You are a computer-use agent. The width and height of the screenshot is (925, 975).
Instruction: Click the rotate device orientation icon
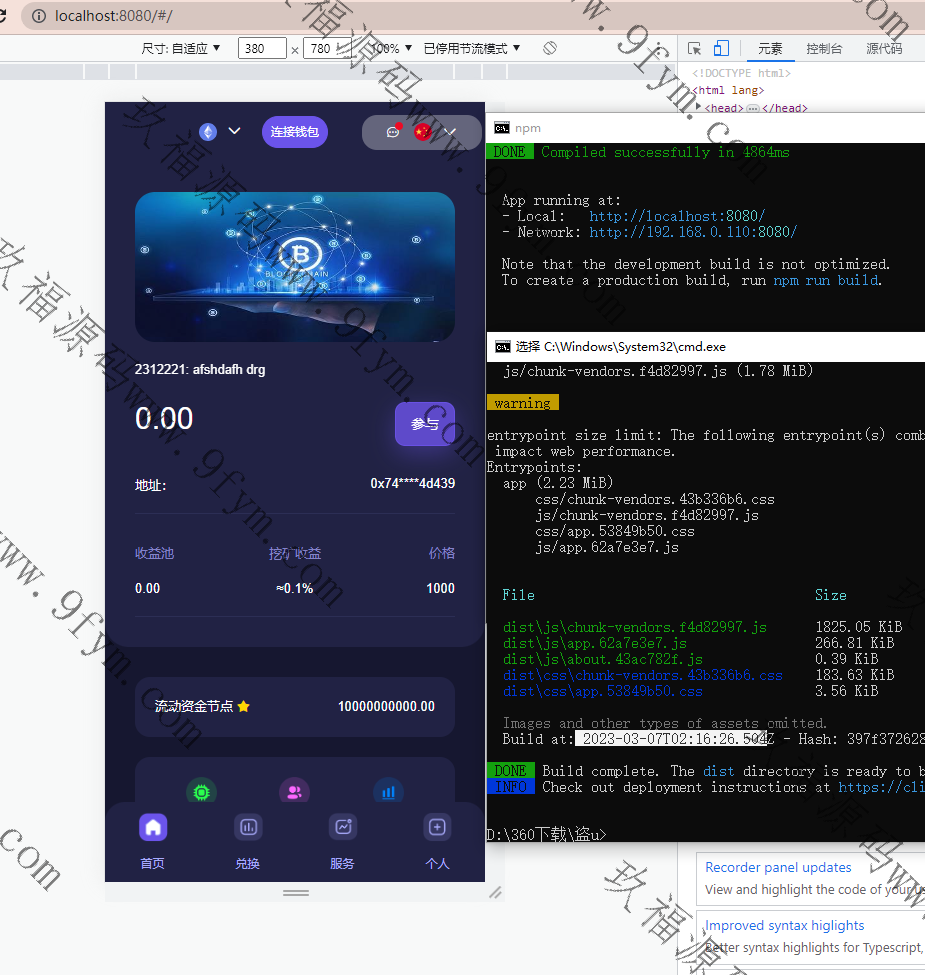(549, 48)
